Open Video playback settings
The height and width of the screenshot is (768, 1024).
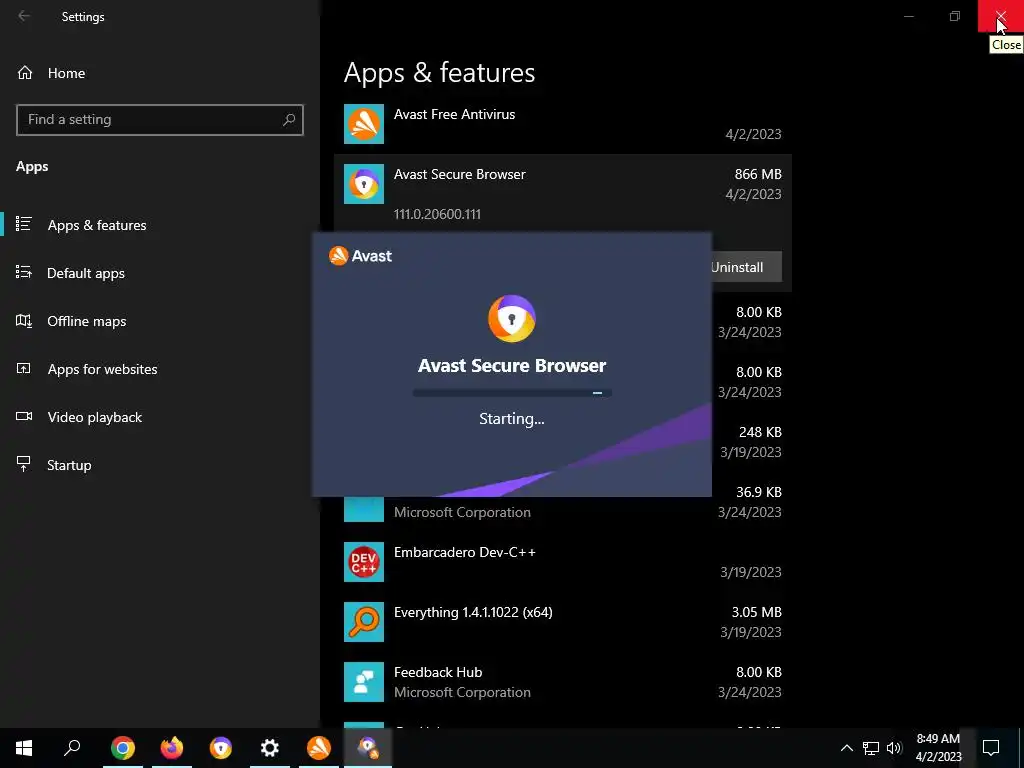tap(160, 417)
